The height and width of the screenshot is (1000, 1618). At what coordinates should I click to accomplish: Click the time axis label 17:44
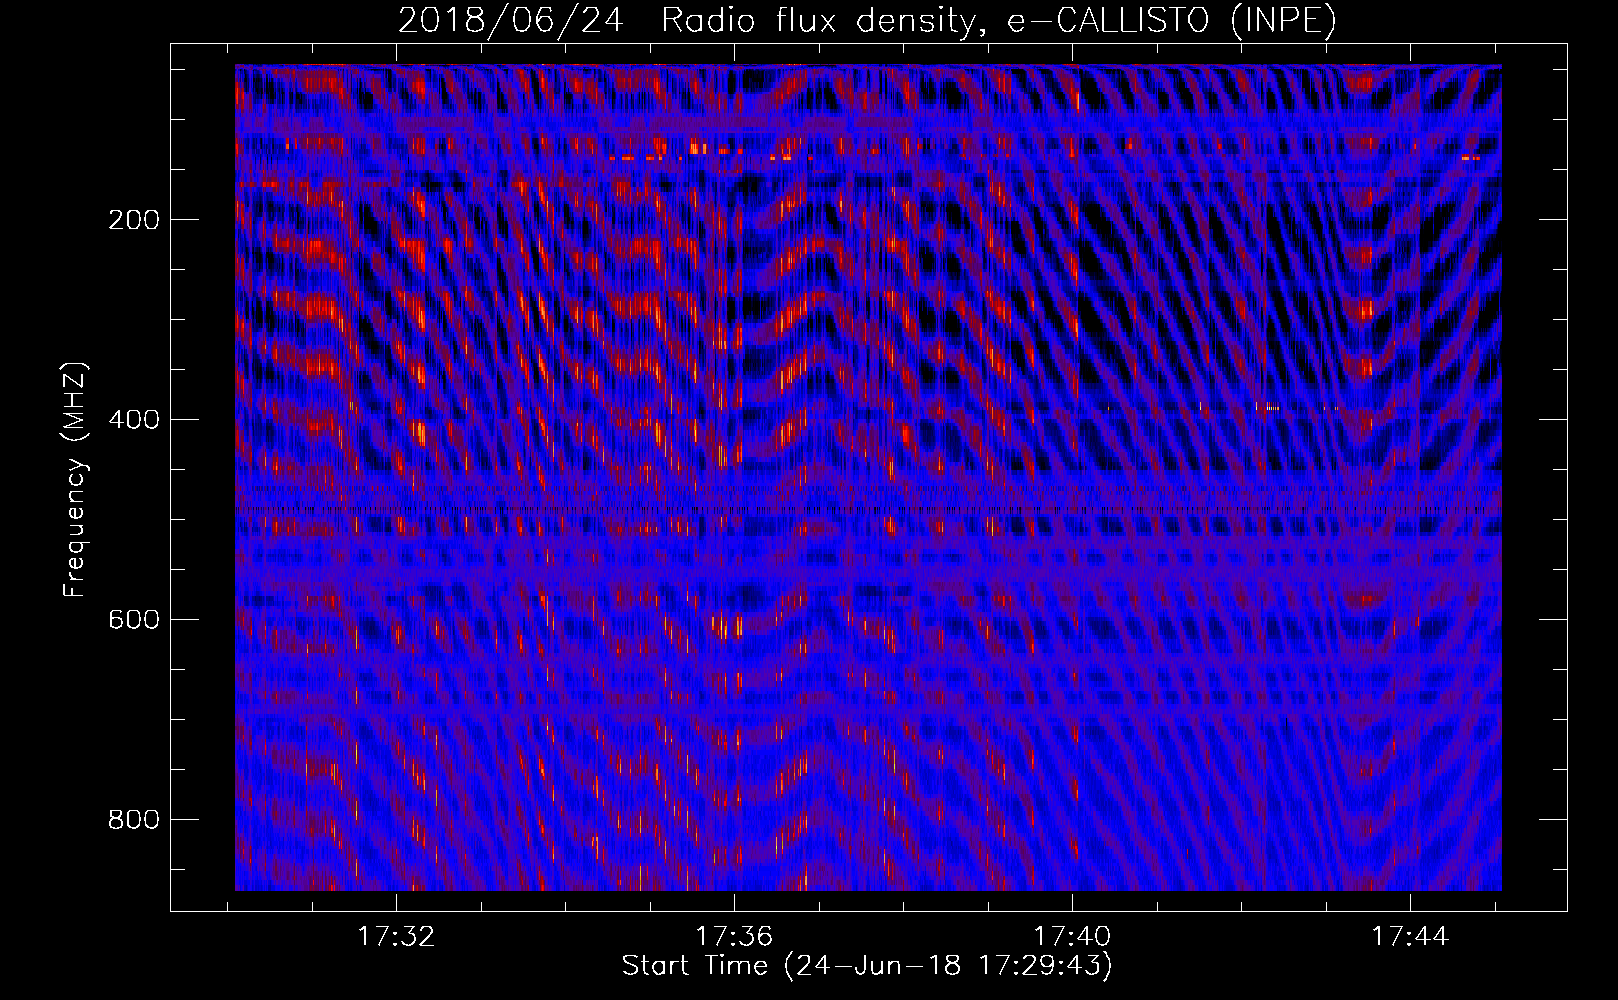pyautogui.click(x=1410, y=937)
